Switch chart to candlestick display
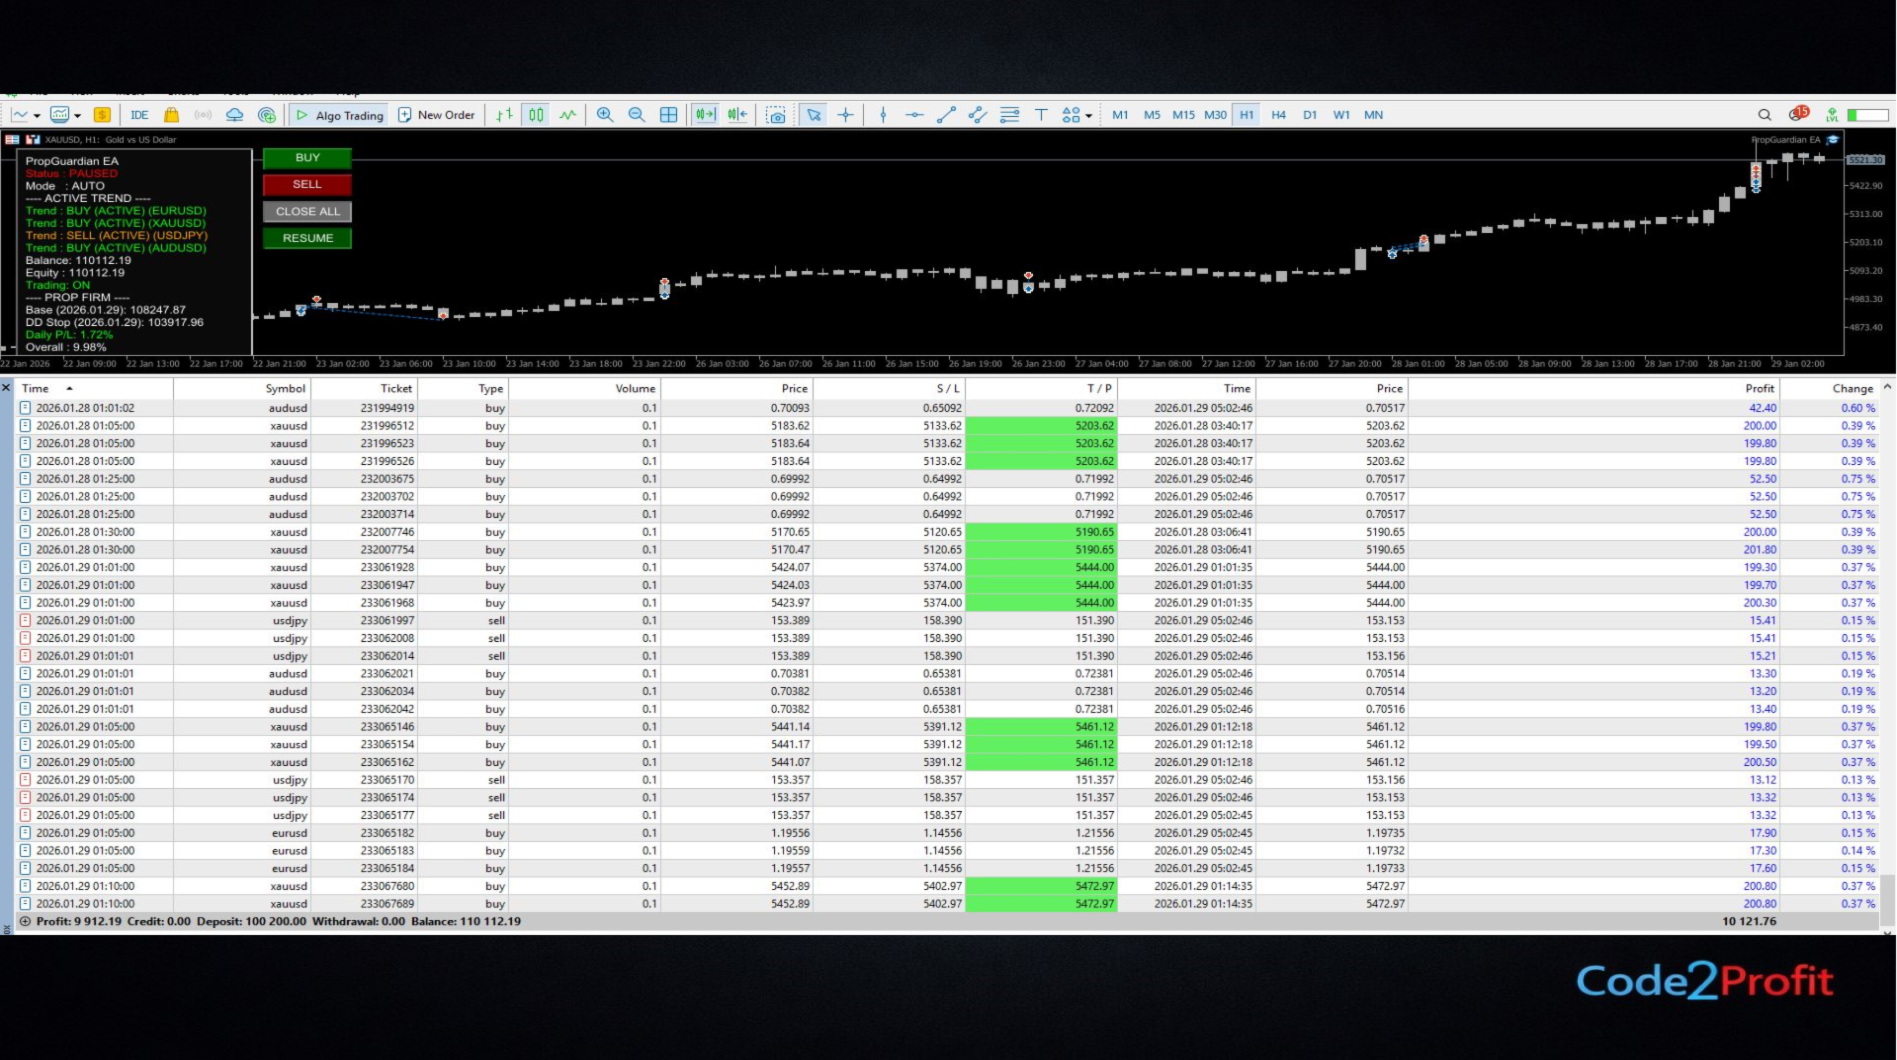Viewport: 1897px width, 1060px height. point(537,115)
